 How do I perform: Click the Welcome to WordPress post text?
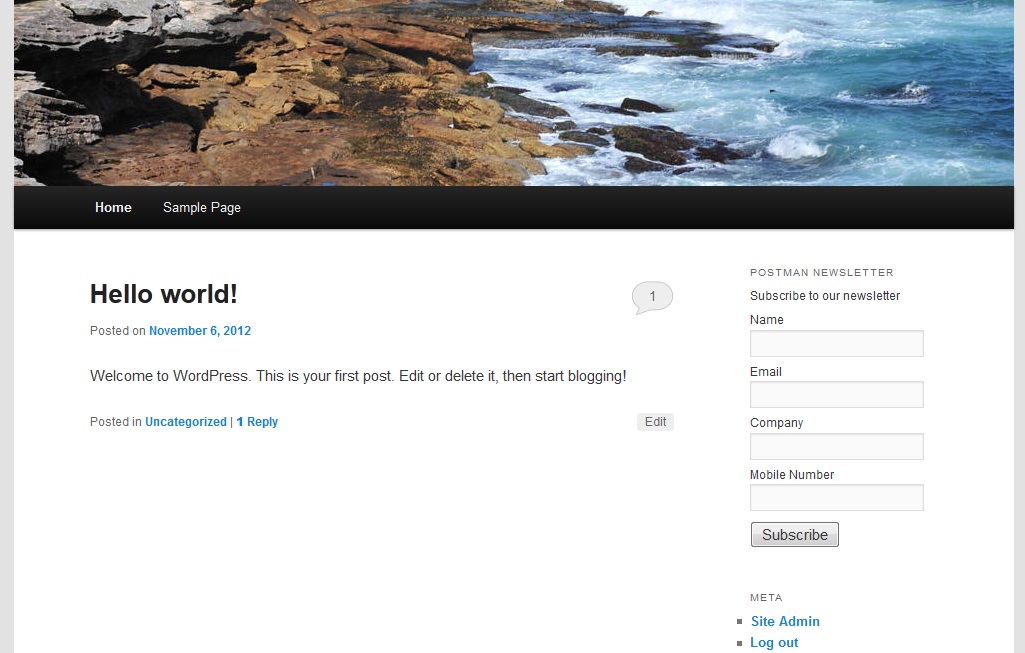[358, 377]
